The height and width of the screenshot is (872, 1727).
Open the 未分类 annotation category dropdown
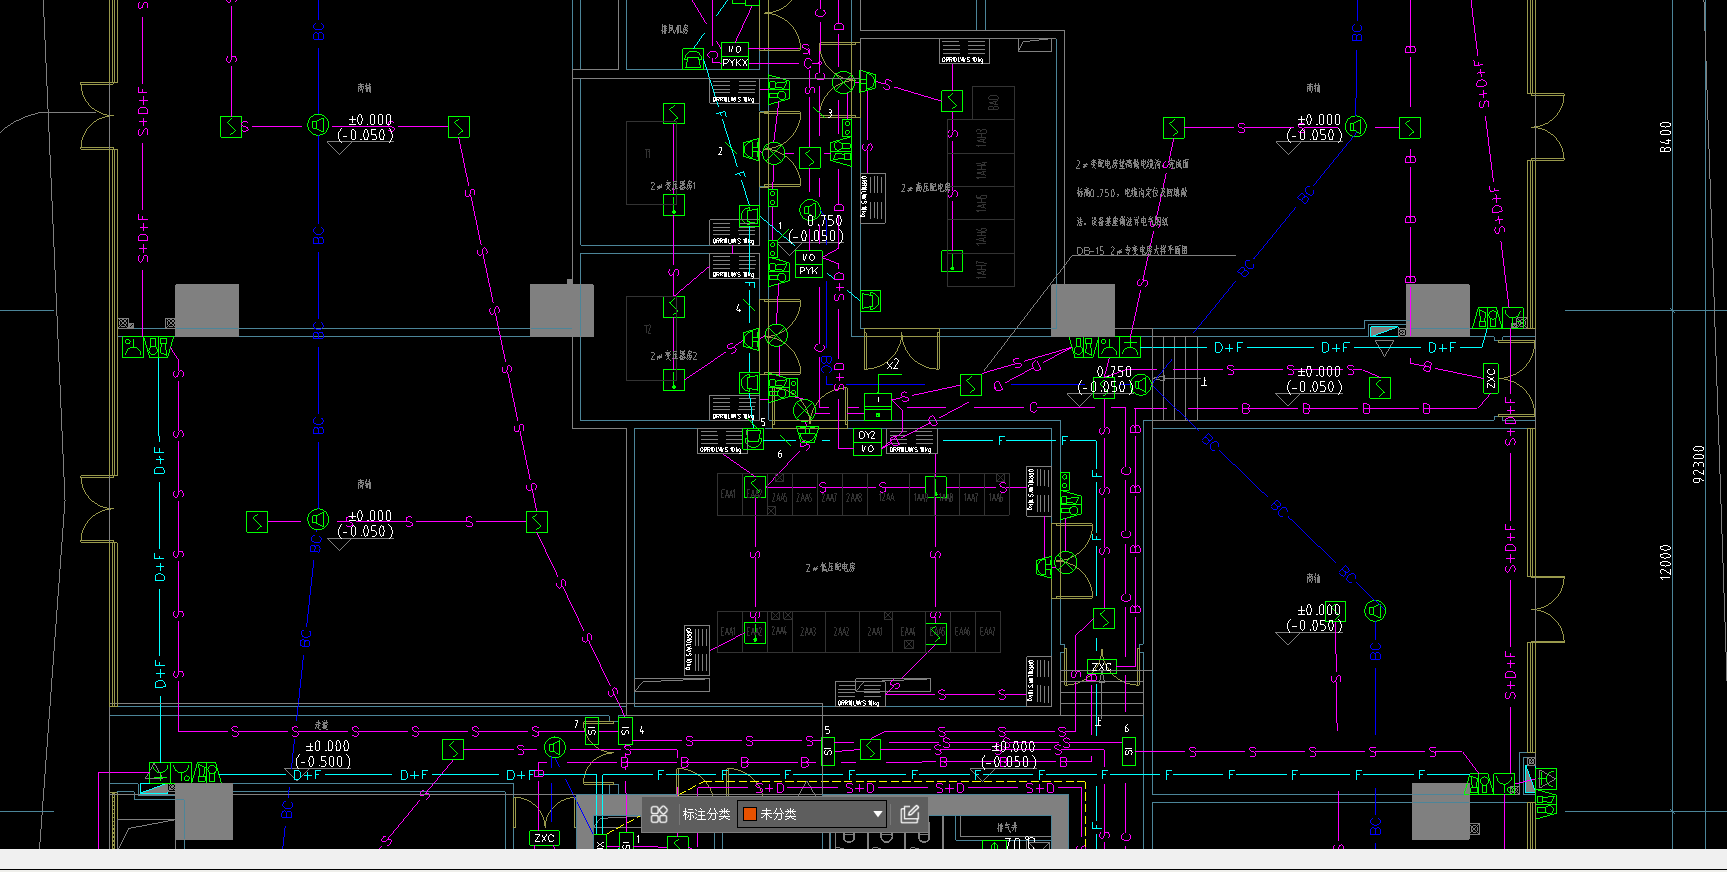tap(811, 815)
